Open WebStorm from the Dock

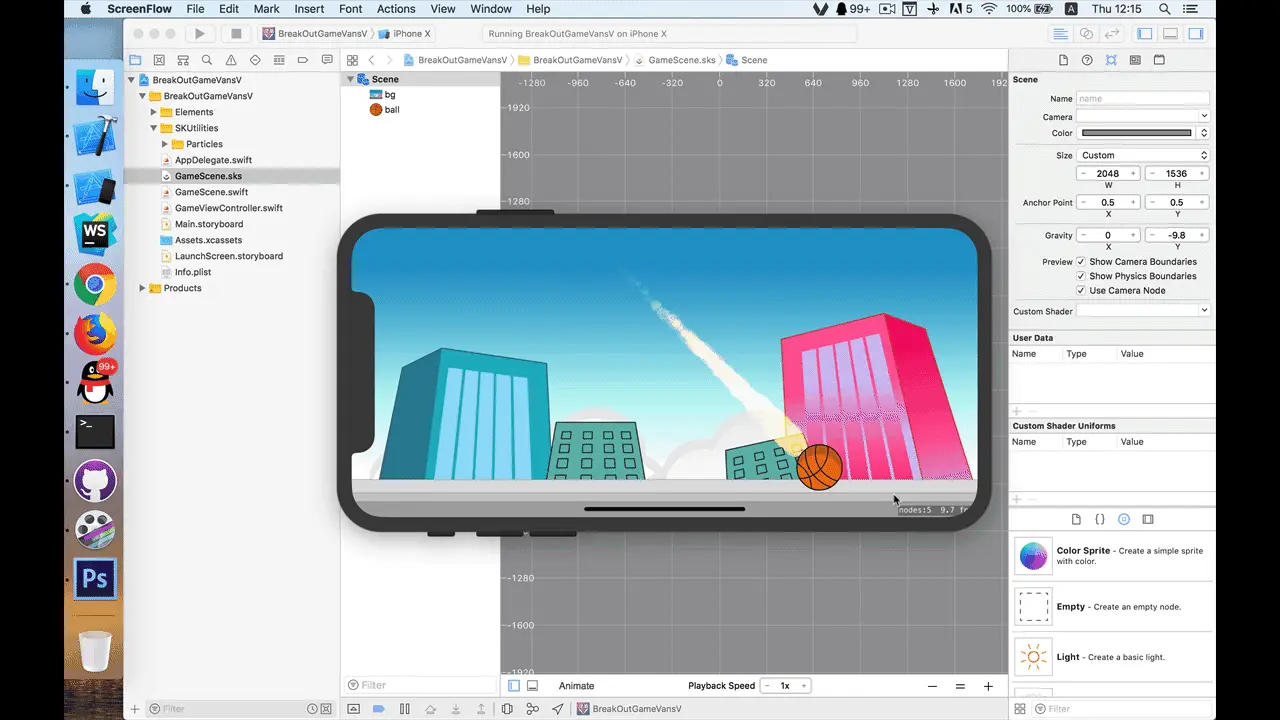95,236
